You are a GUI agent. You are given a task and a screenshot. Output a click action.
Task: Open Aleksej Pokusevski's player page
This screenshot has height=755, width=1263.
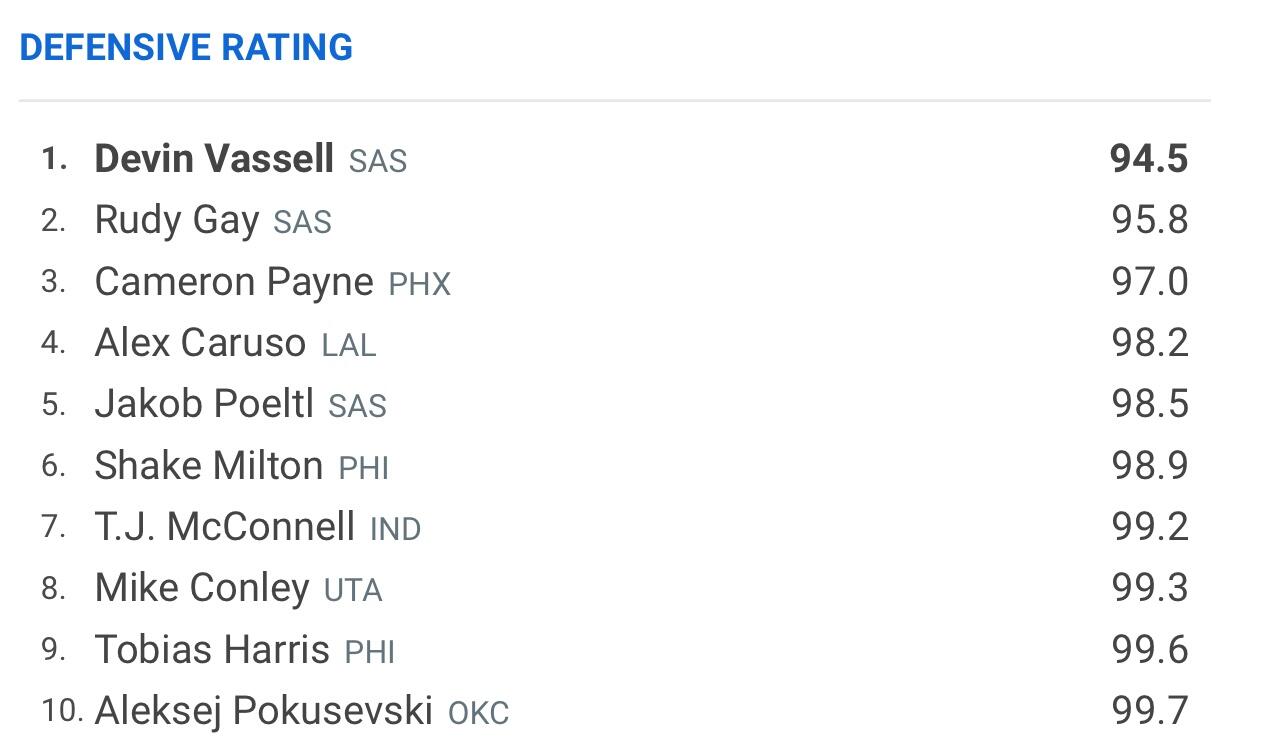click(264, 711)
